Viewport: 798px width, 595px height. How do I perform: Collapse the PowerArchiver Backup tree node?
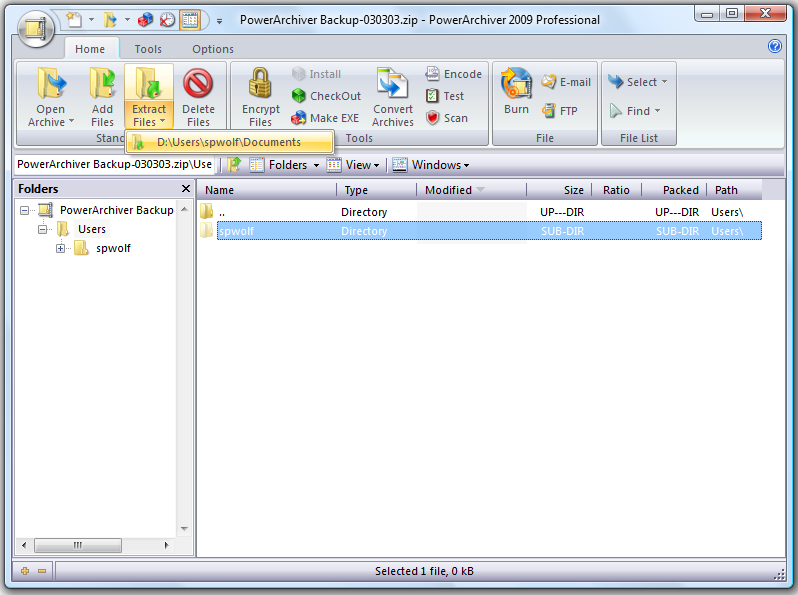(x=24, y=210)
